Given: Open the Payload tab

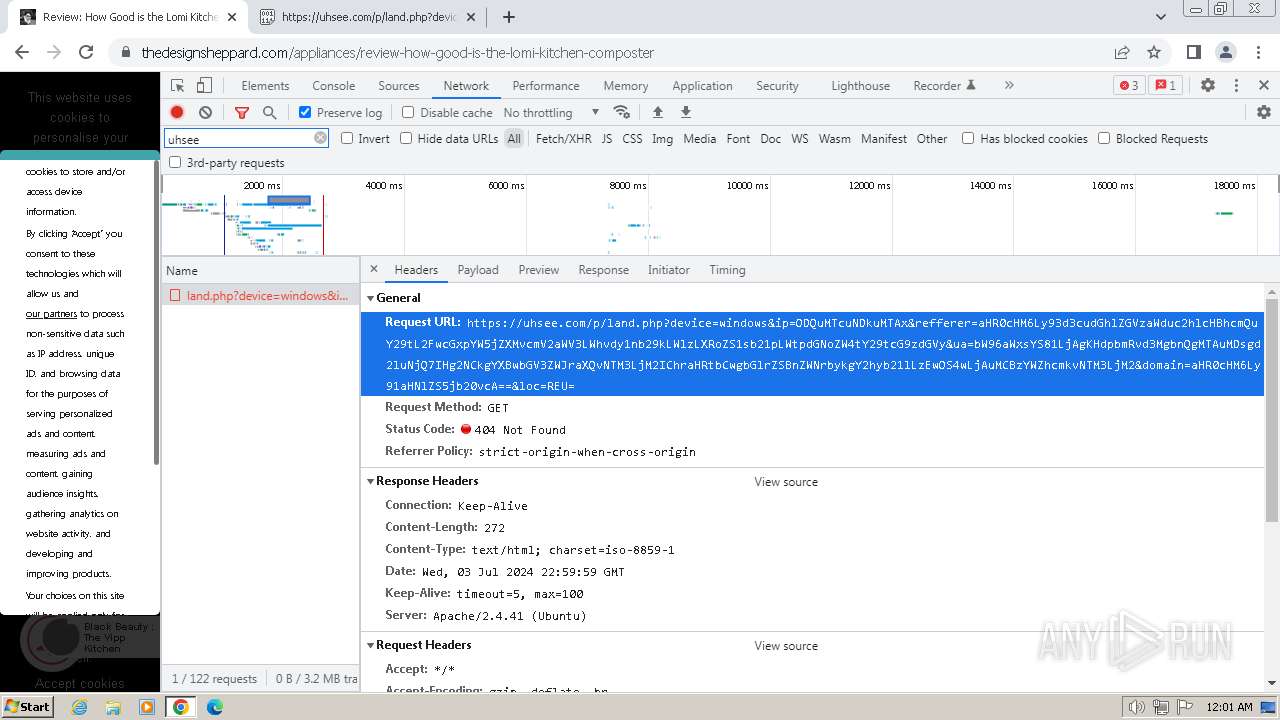Looking at the screenshot, I should pos(478,270).
